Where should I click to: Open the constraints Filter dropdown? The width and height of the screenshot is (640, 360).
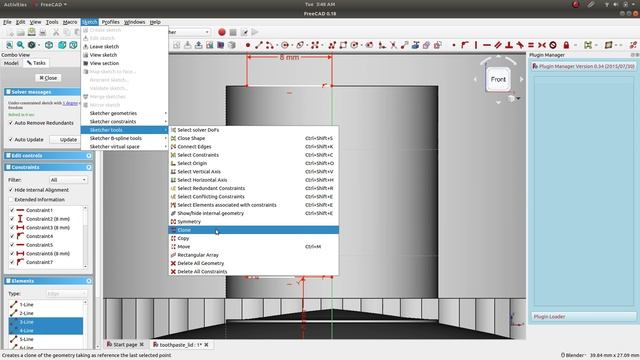coord(68,180)
